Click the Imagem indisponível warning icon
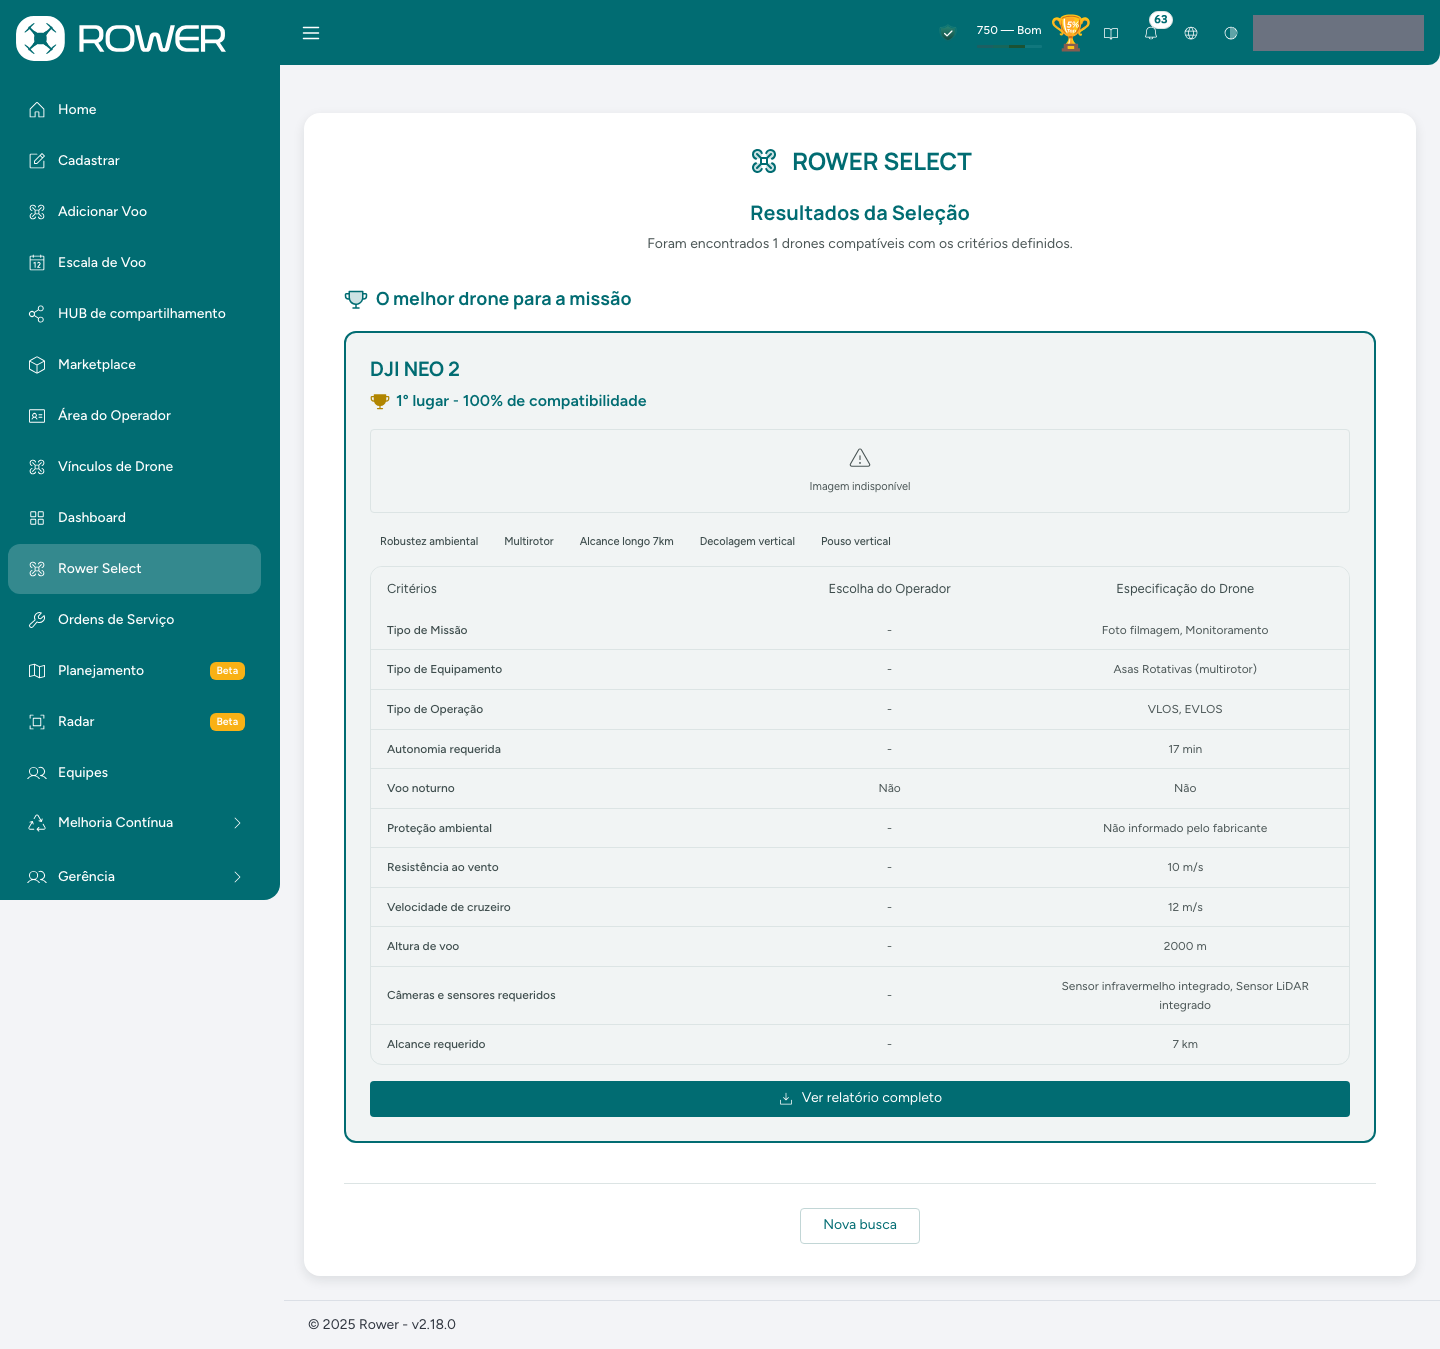 click(x=860, y=458)
